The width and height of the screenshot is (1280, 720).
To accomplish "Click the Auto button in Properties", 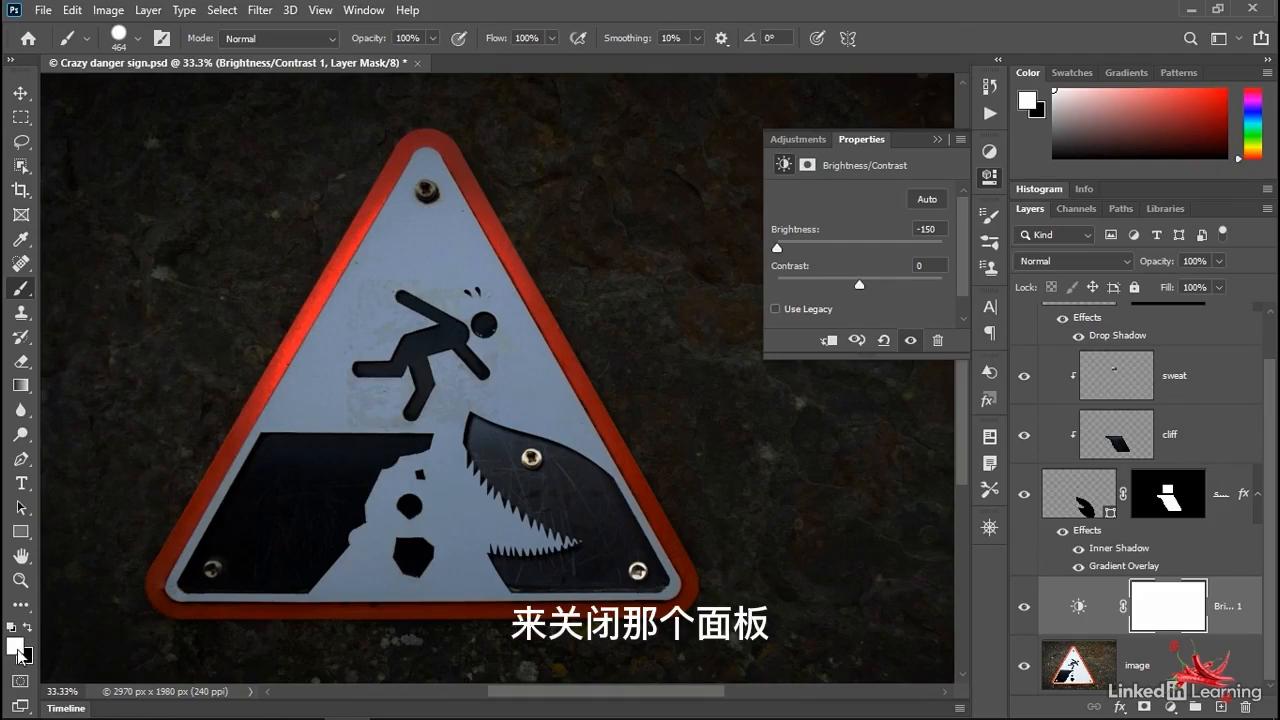I will point(926,199).
